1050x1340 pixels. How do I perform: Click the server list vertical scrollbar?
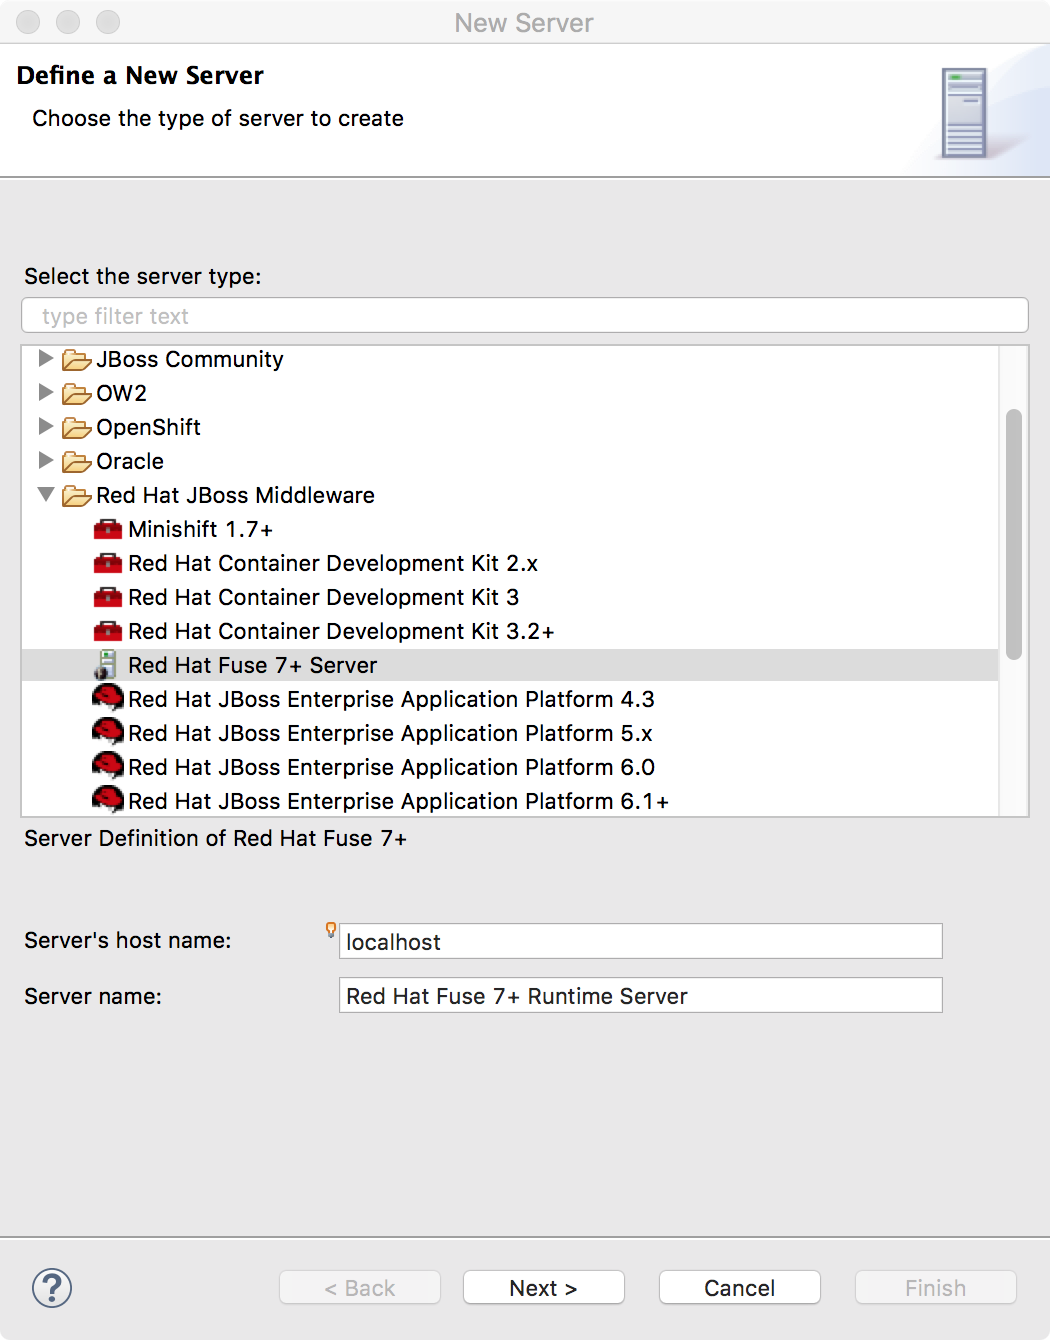click(1013, 534)
